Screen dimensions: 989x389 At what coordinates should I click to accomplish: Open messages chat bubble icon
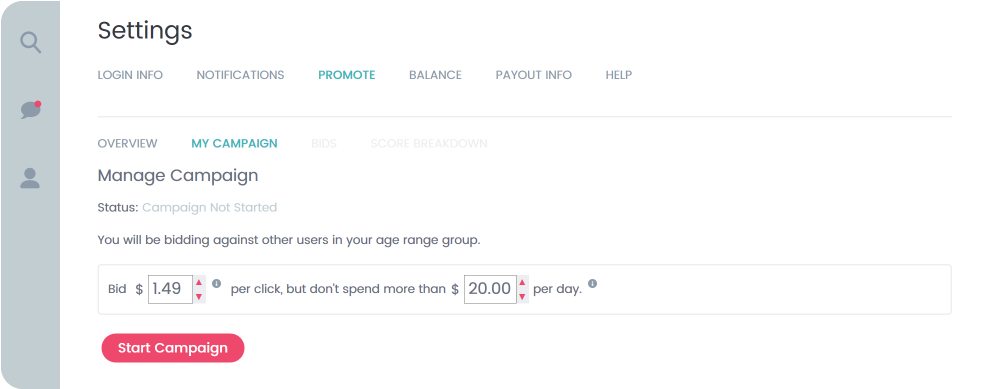[x=30, y=110]
